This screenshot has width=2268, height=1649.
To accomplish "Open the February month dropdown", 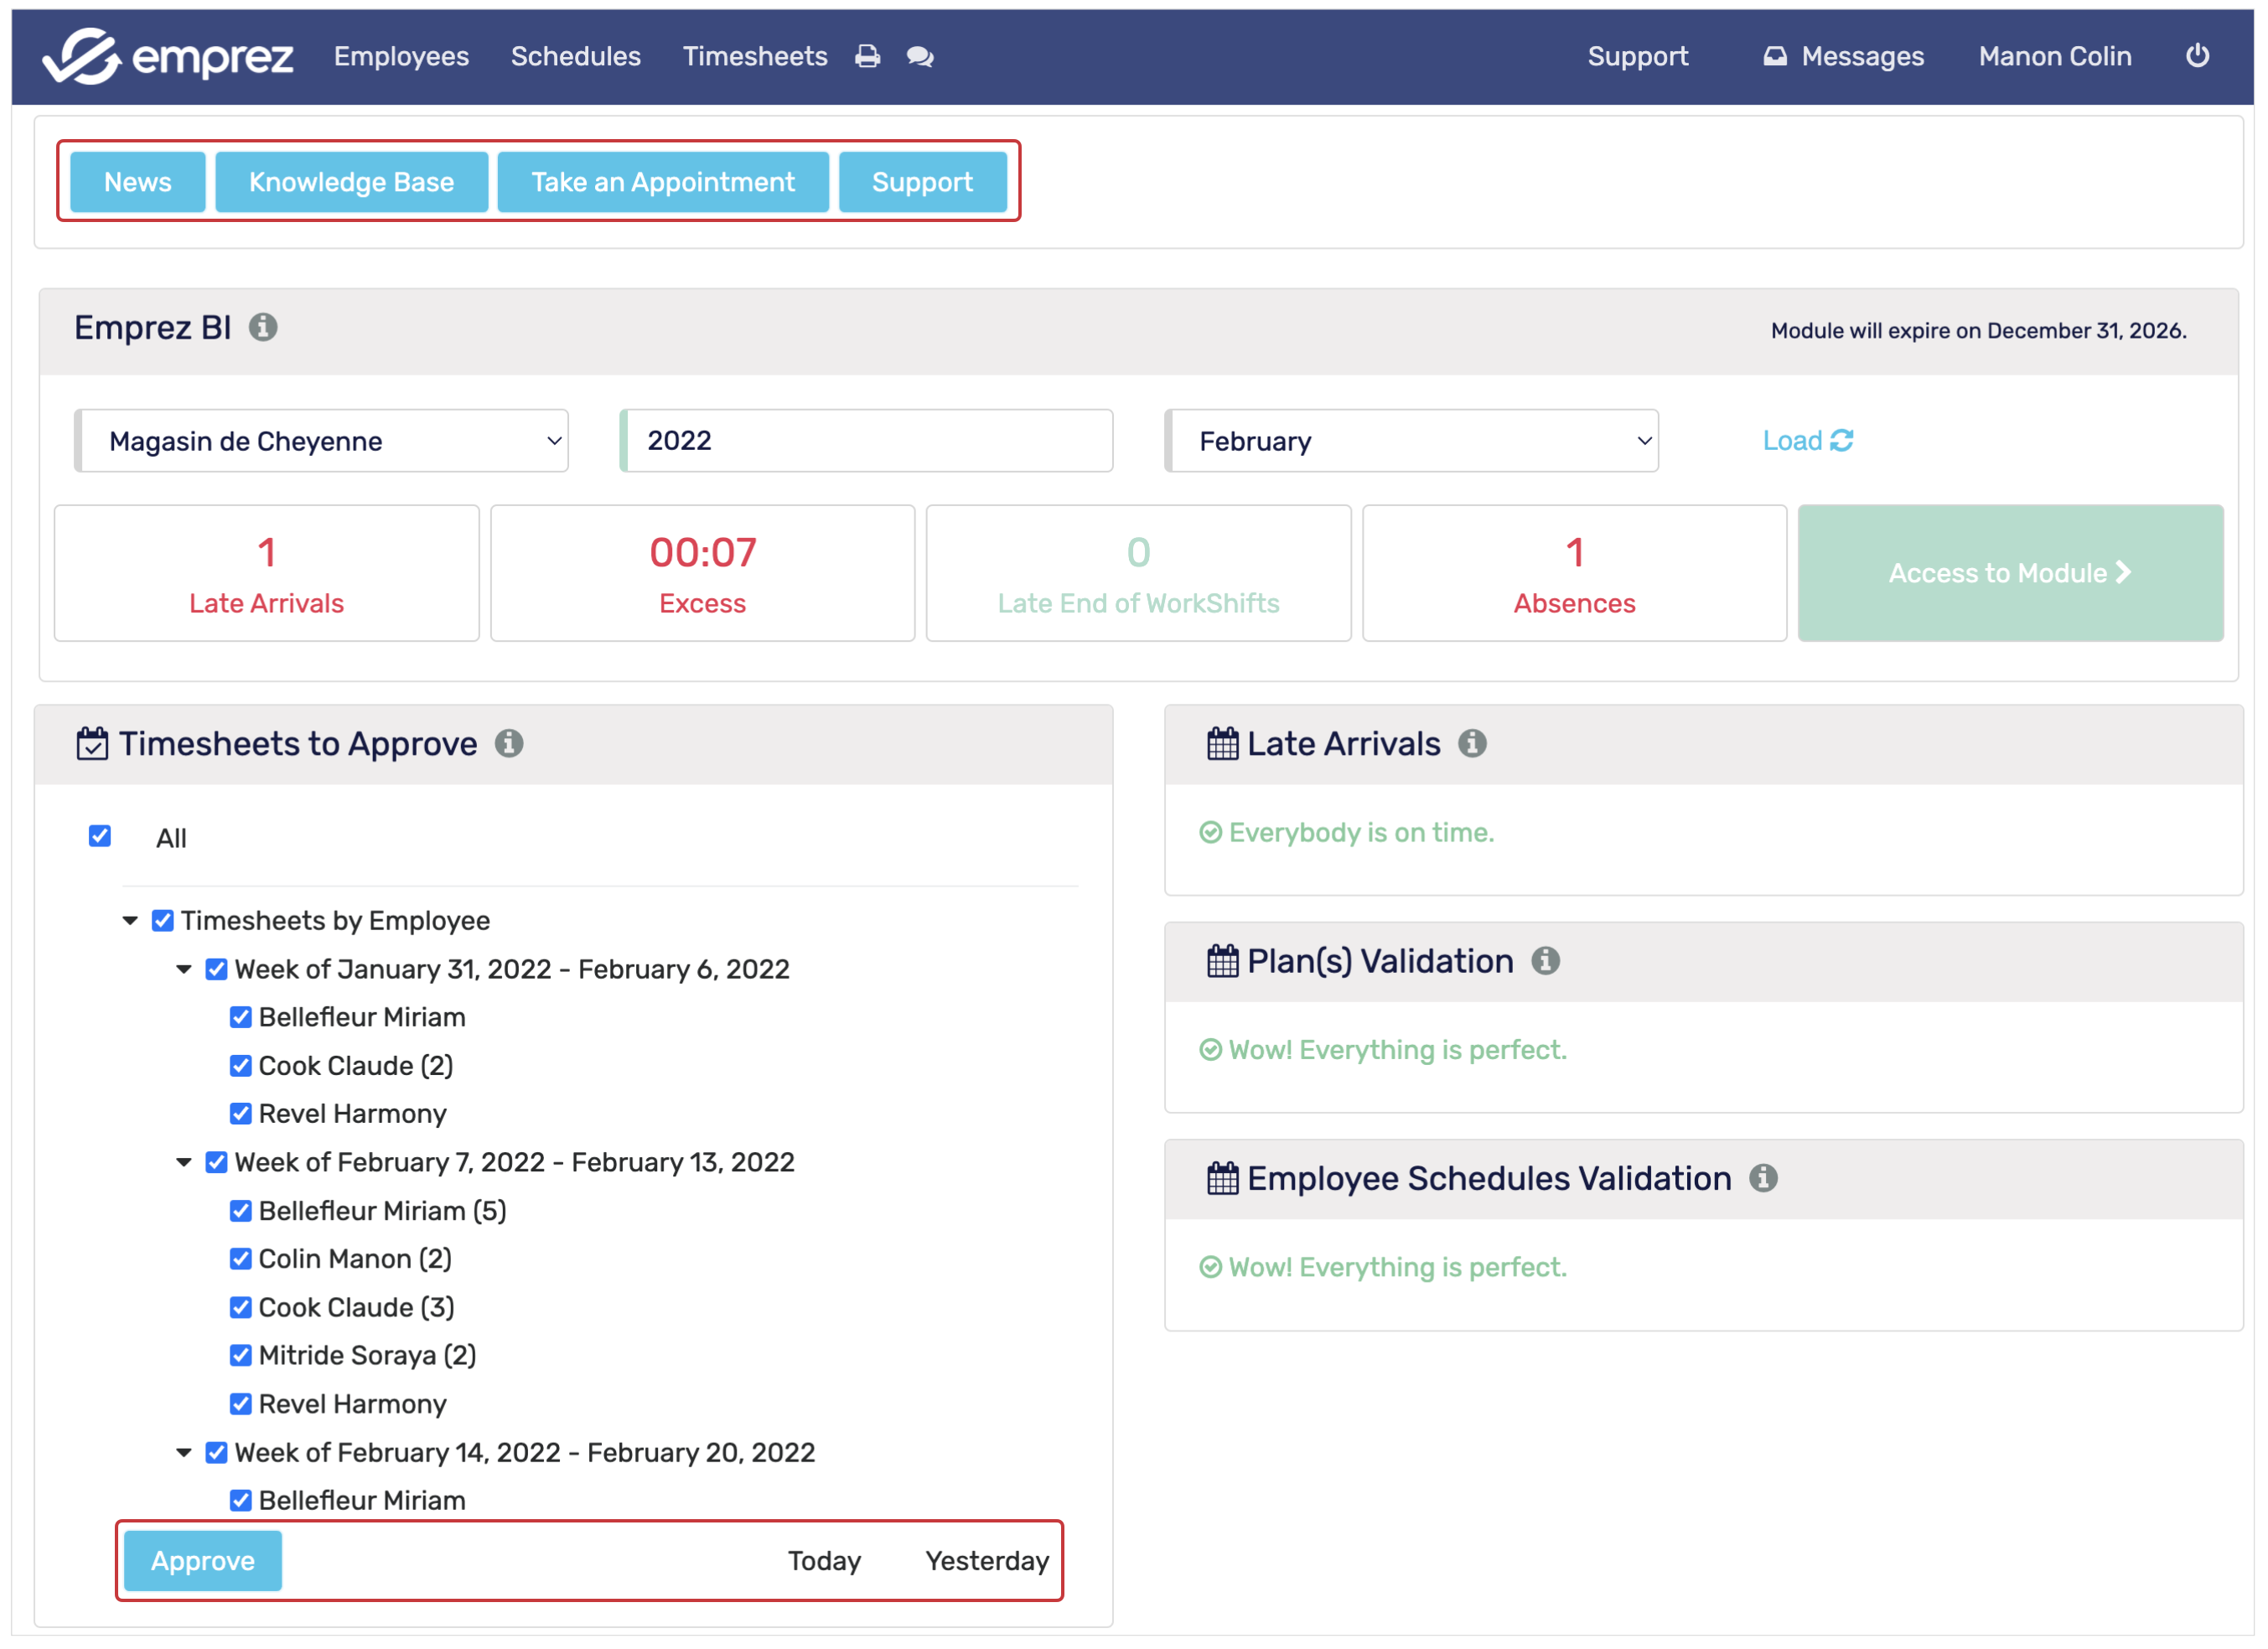I will pos(1411,440).
